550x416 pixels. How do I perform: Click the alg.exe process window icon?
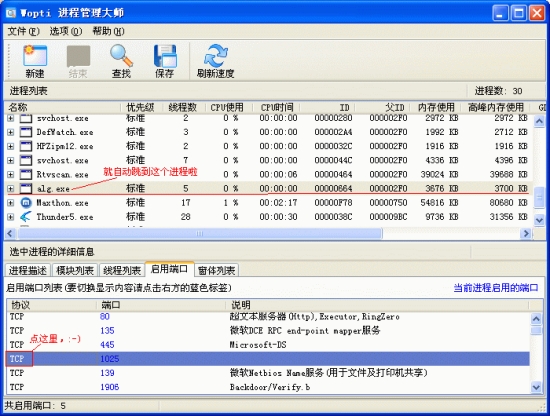26,188
